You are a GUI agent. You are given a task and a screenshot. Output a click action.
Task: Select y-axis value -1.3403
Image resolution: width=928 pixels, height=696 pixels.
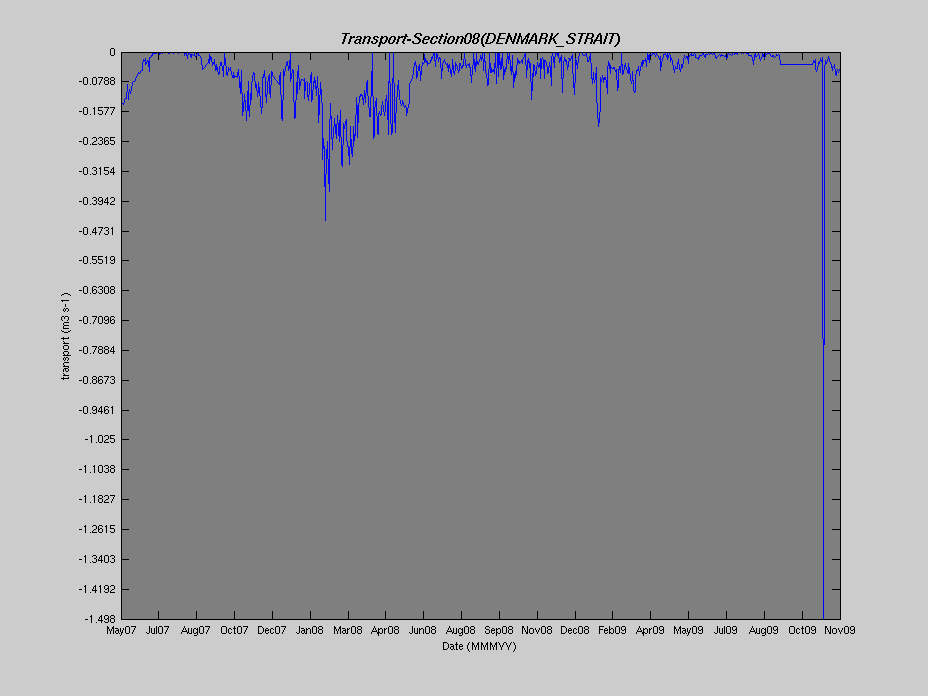(97, 559)
